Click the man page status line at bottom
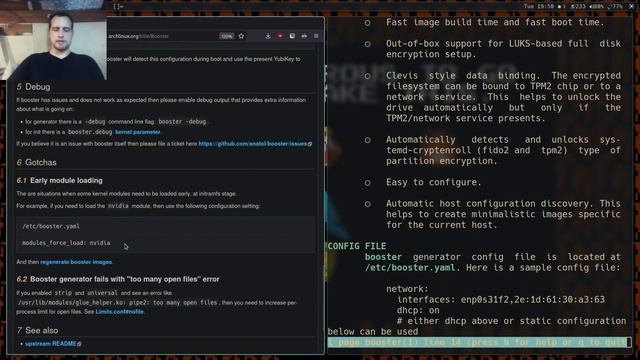The height and width of the screenshot is (360, 640). coord(479,342)
